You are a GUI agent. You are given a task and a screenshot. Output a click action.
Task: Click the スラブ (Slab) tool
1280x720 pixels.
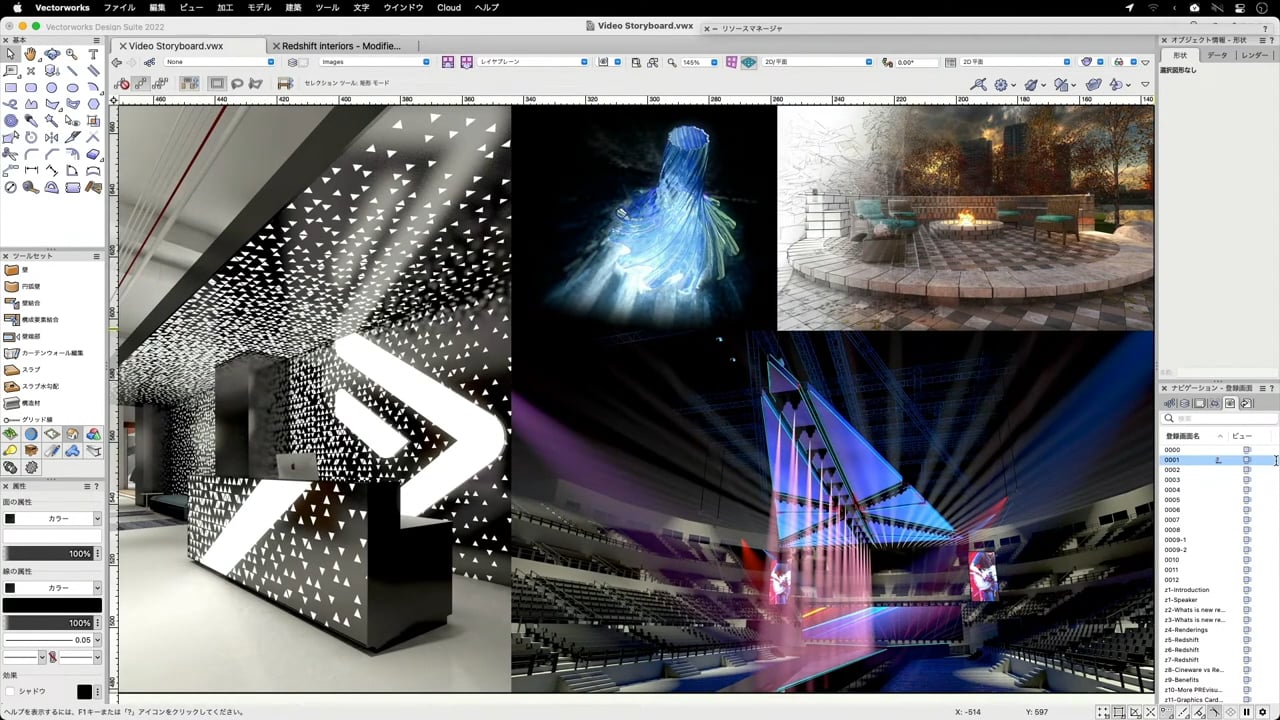coord(31,369)
